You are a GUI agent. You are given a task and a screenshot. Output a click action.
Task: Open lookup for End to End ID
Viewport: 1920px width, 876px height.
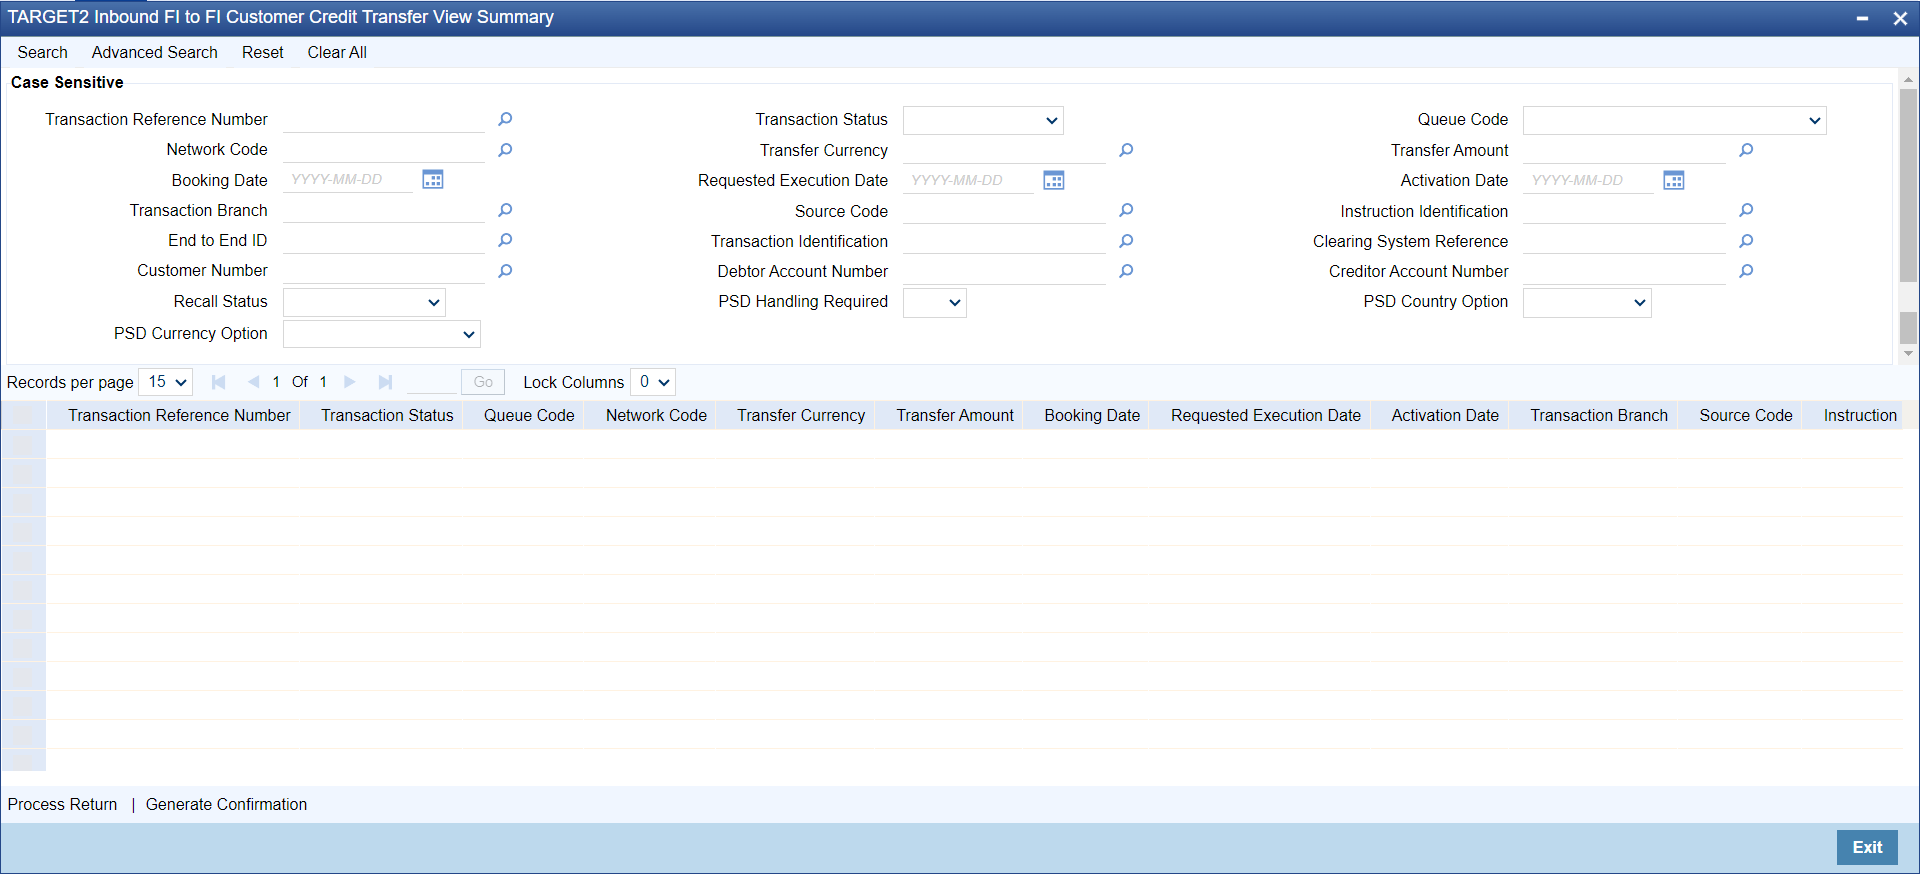tap(505, 240)
